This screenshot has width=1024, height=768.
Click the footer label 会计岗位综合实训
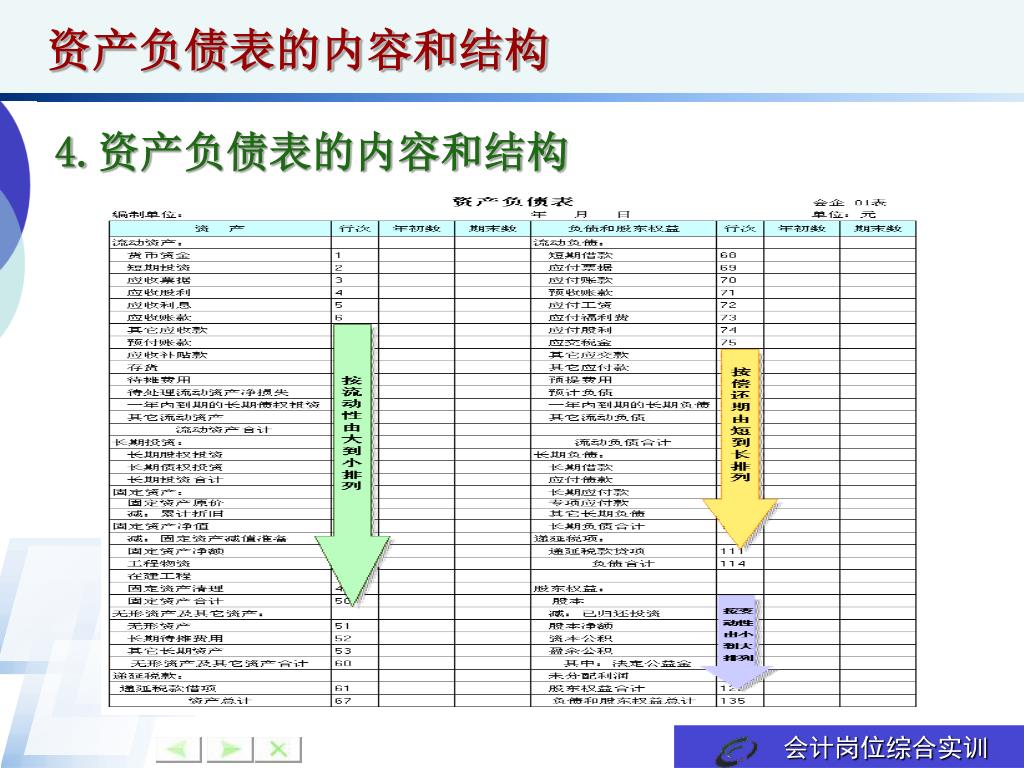point(886,748)
